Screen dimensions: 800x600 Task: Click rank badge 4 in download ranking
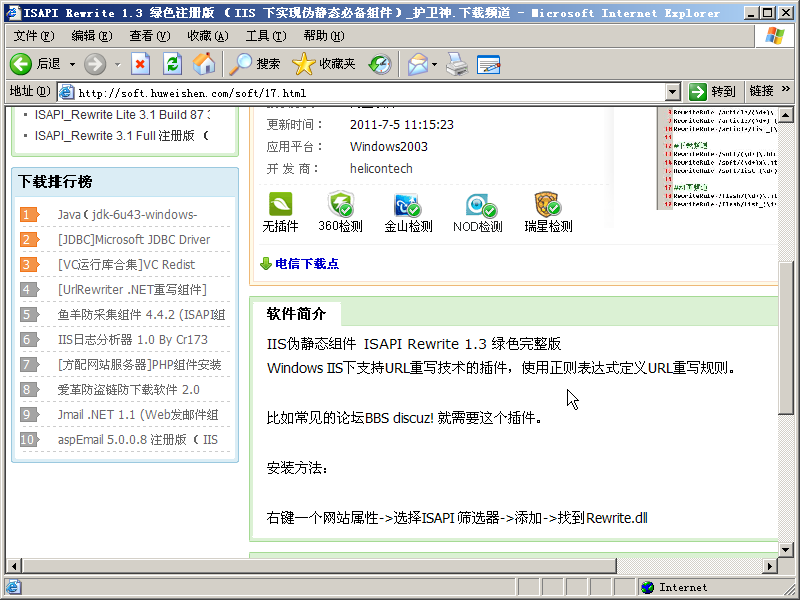pos(29,290)
